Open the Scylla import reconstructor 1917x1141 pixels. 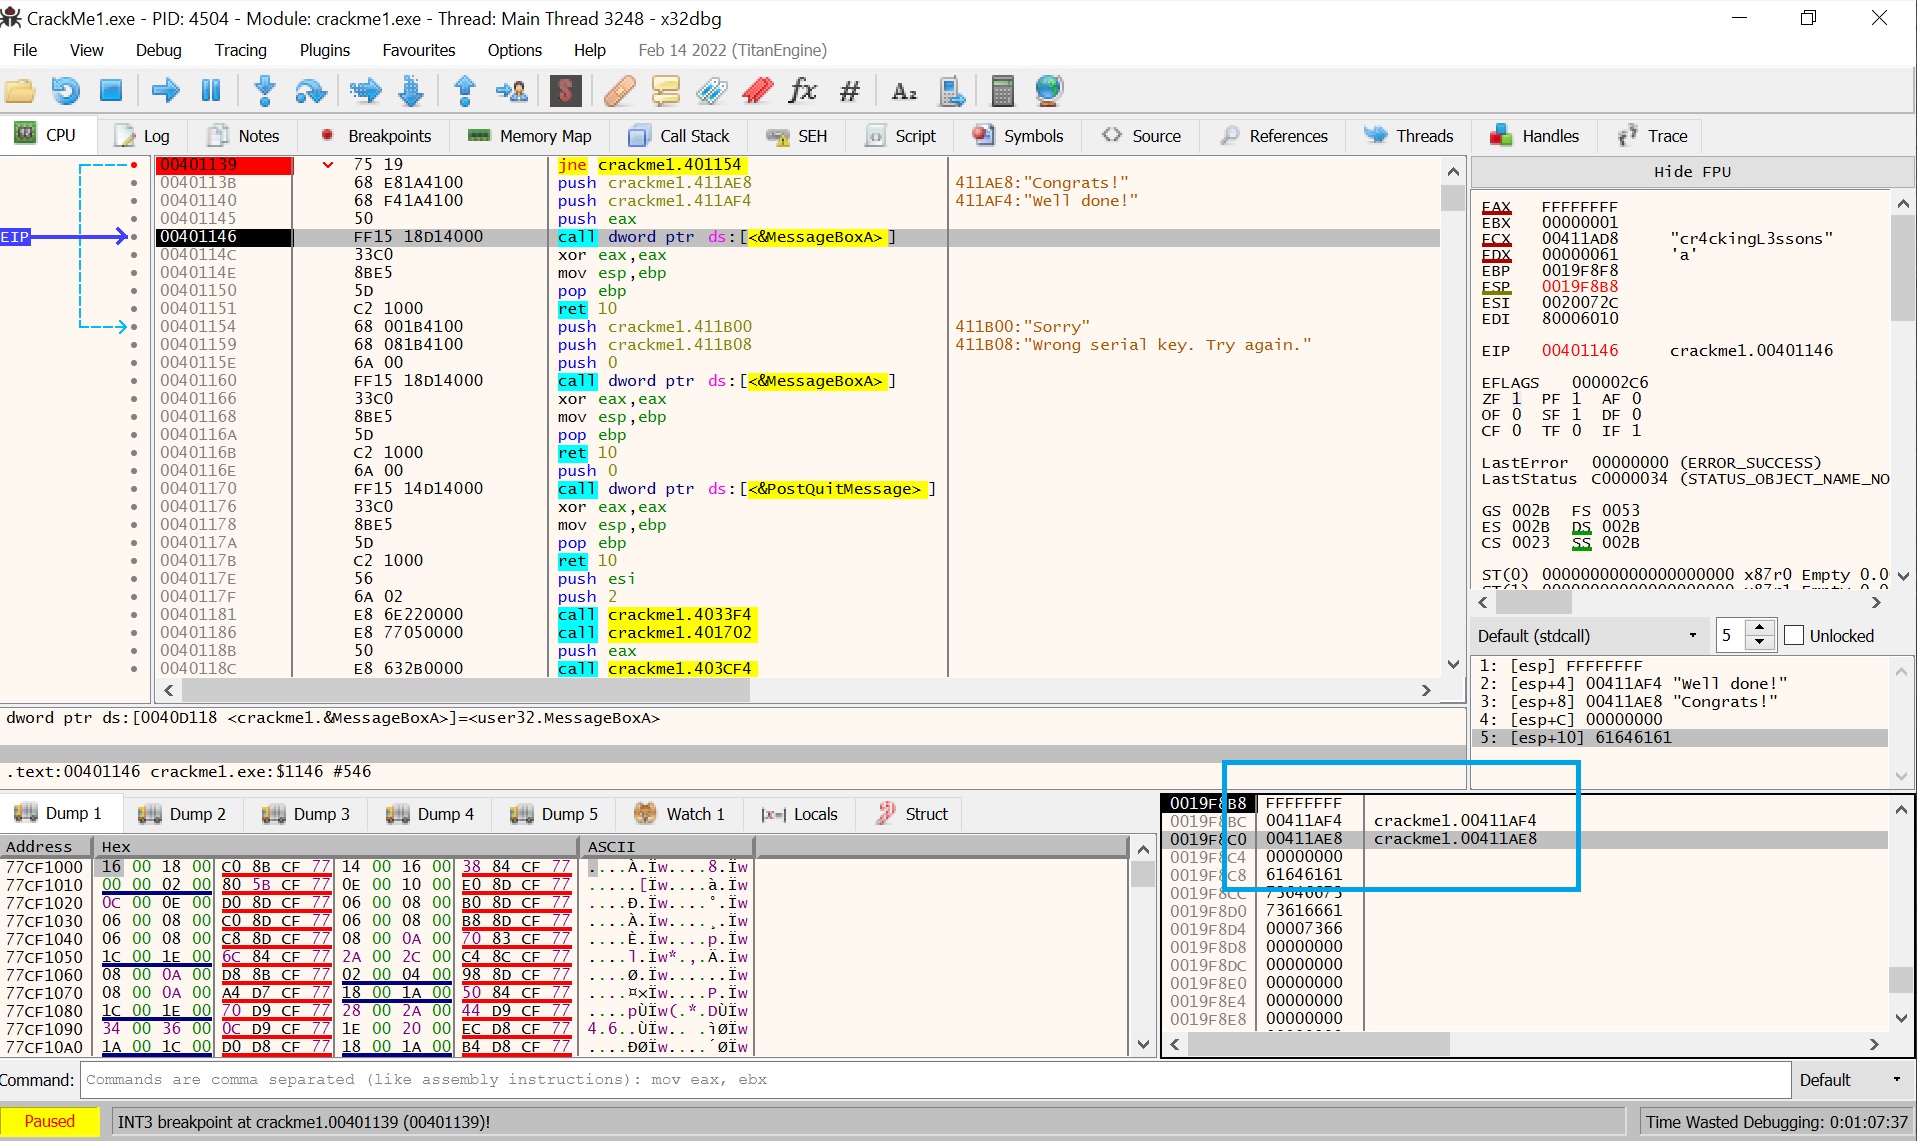pyautogui.click(x=565, y=90)
